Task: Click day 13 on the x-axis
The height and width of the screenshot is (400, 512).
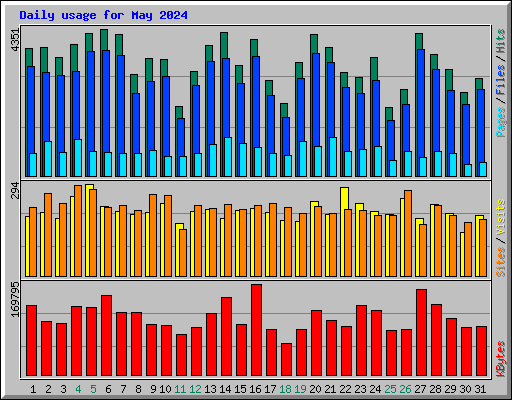Action: 210,389
